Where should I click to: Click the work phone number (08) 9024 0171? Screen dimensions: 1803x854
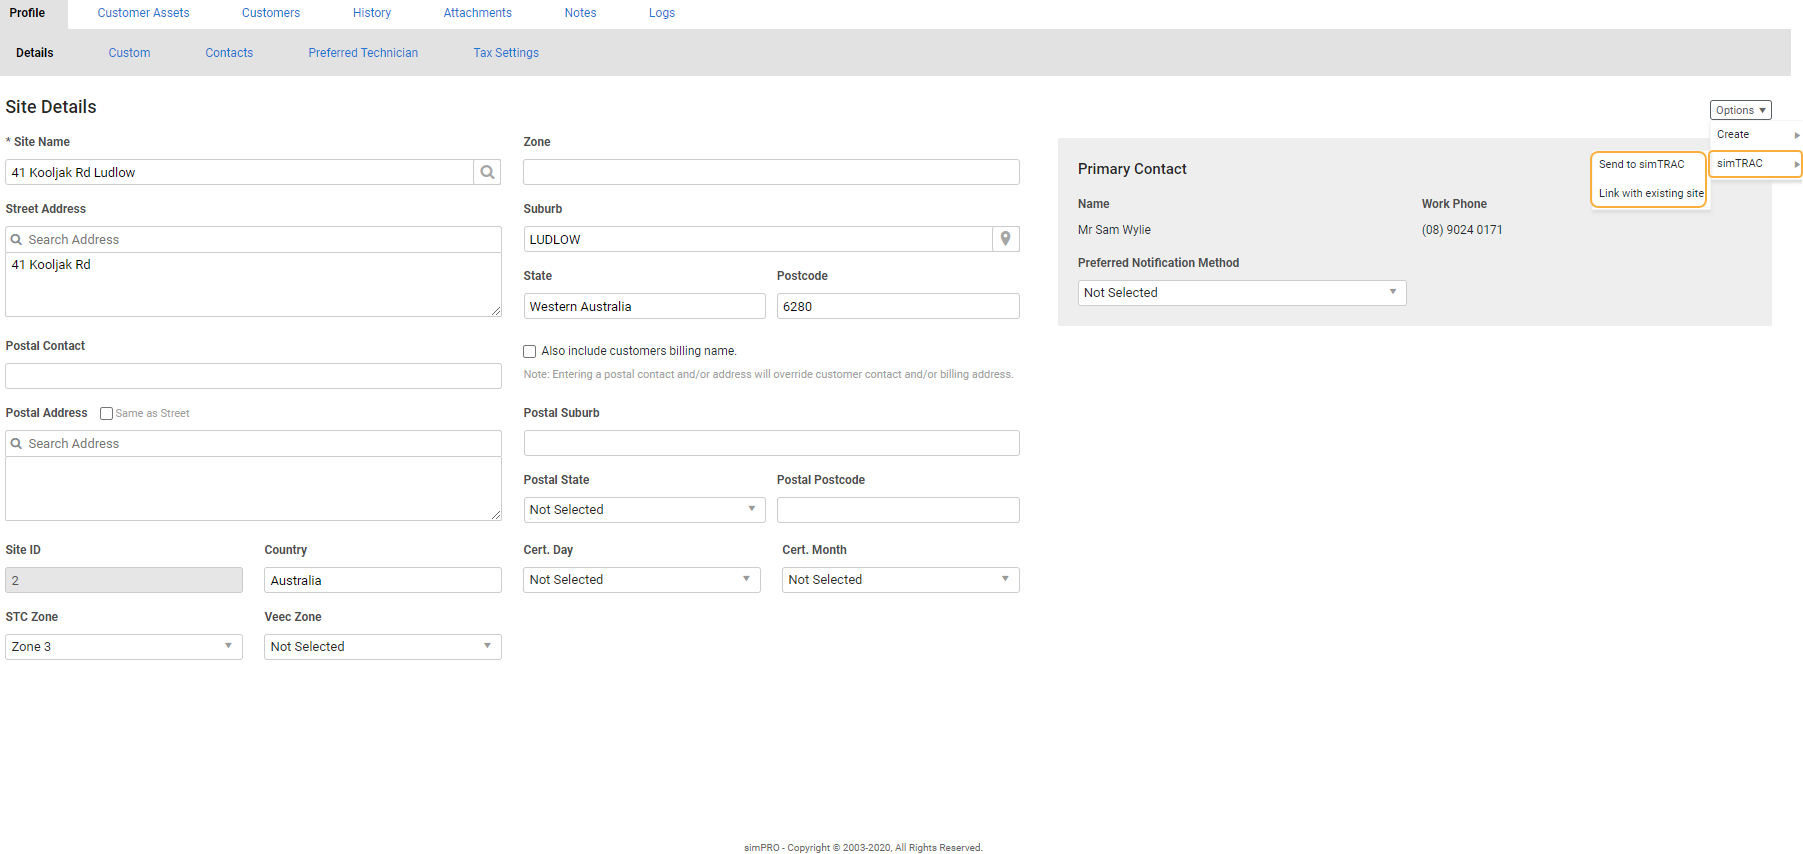click(x=1462, y=230)
